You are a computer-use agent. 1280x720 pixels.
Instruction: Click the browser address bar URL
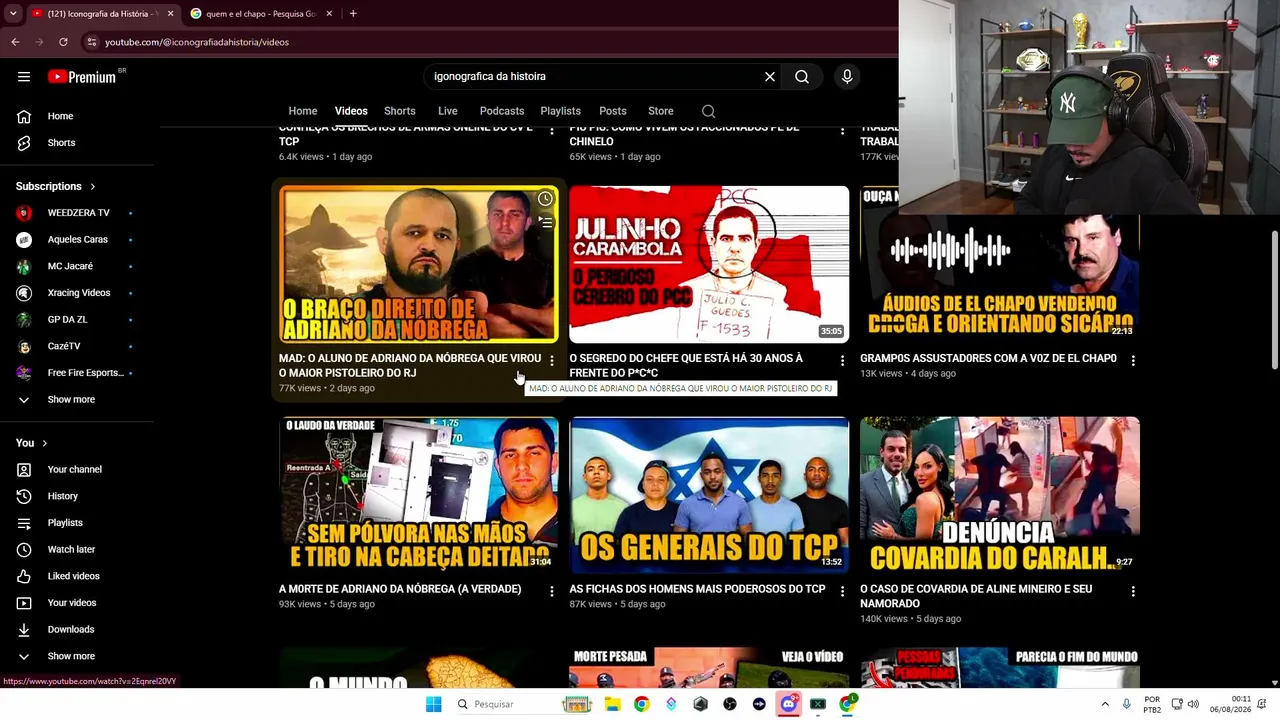(197, 42)
